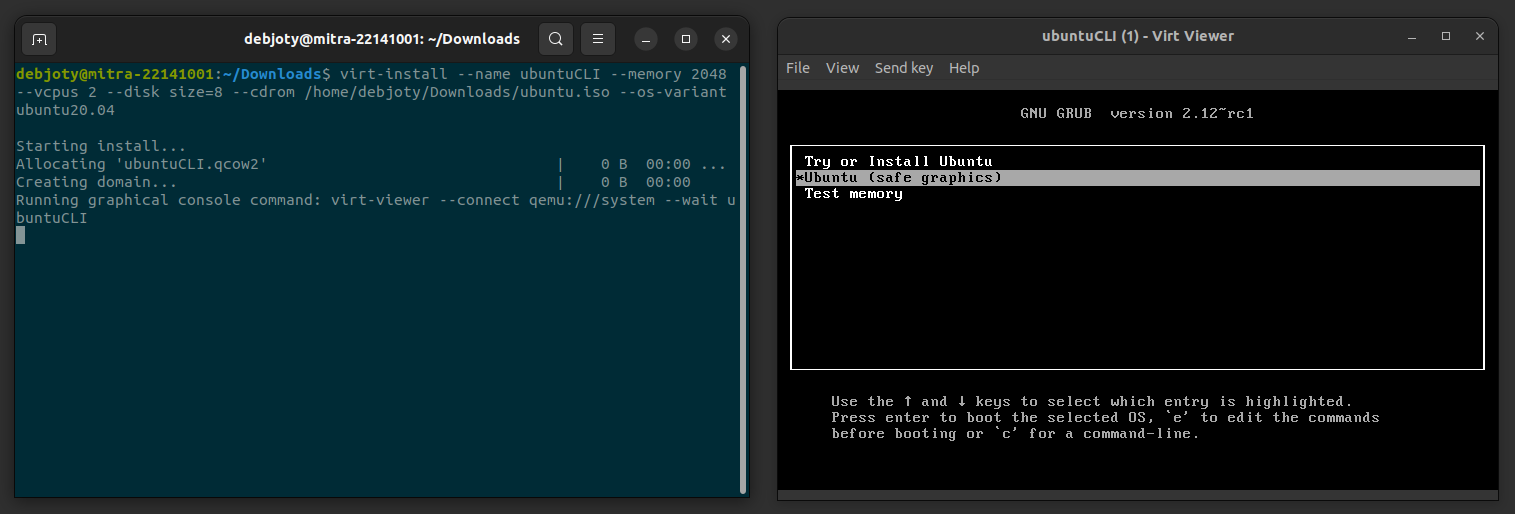Click the 'Use the ↑ and ↓ keys' instruction line
This screenshot has width=1515, height=514.
click(1091, 401)
